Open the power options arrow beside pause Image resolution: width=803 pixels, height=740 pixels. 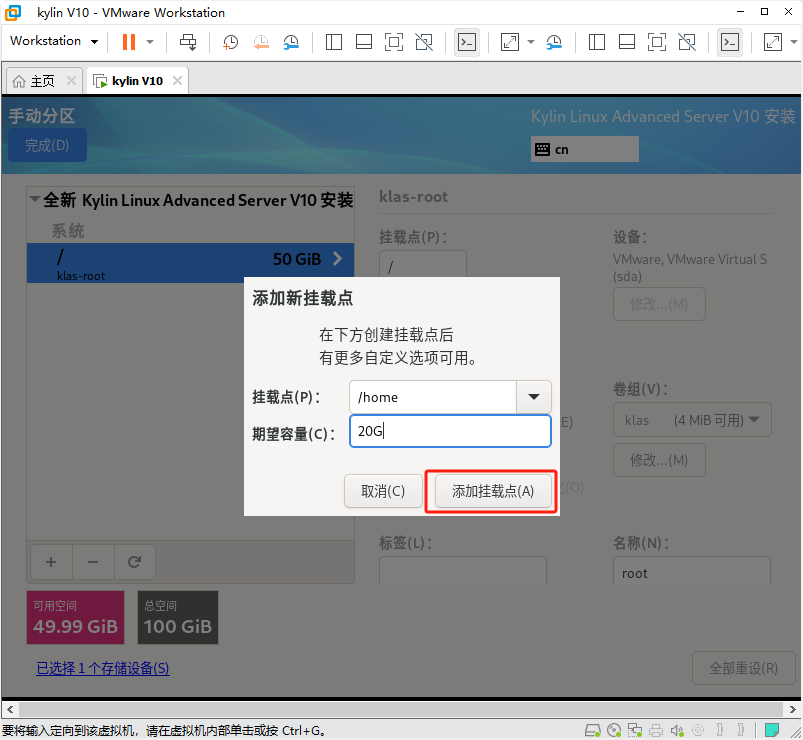tap(150, 42)
